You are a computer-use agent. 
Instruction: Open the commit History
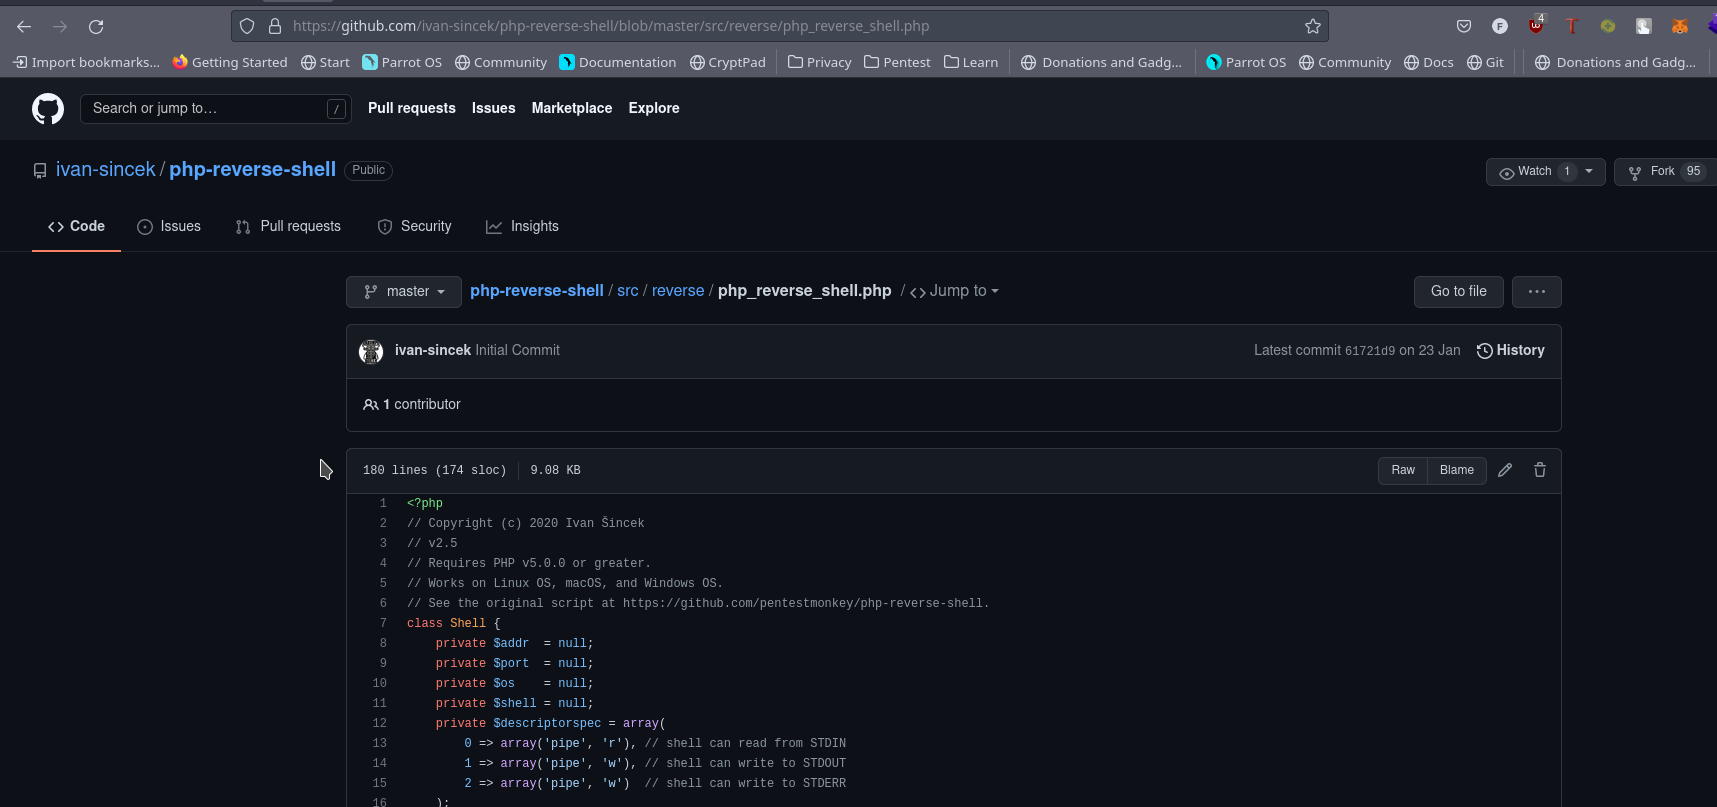pyautogui.click(x=1511, y=351)
